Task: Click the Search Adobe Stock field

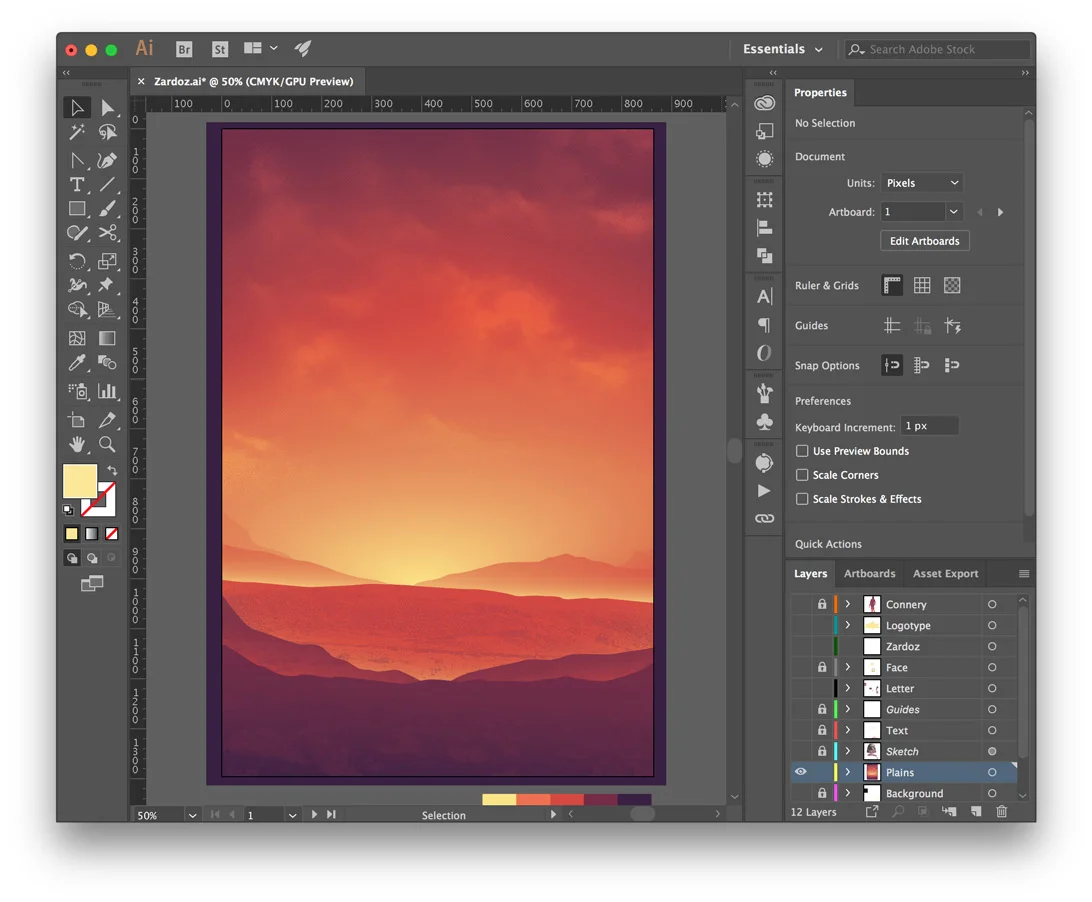Action: coord(937,49)
